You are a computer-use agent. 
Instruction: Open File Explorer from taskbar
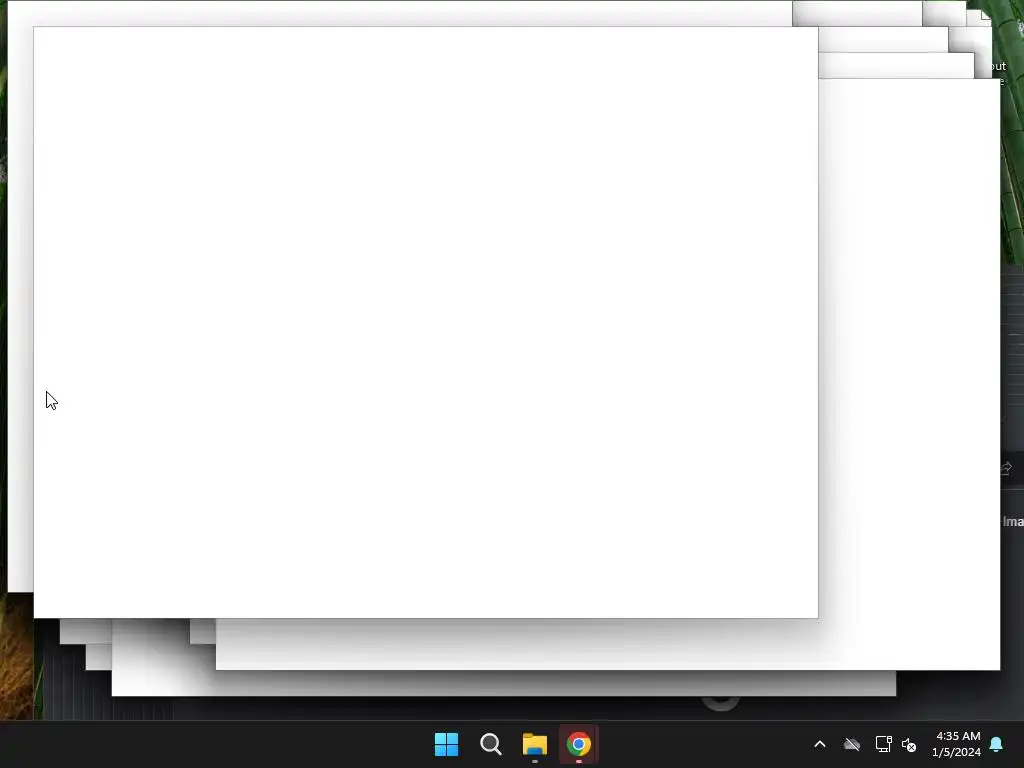(535, 744)
